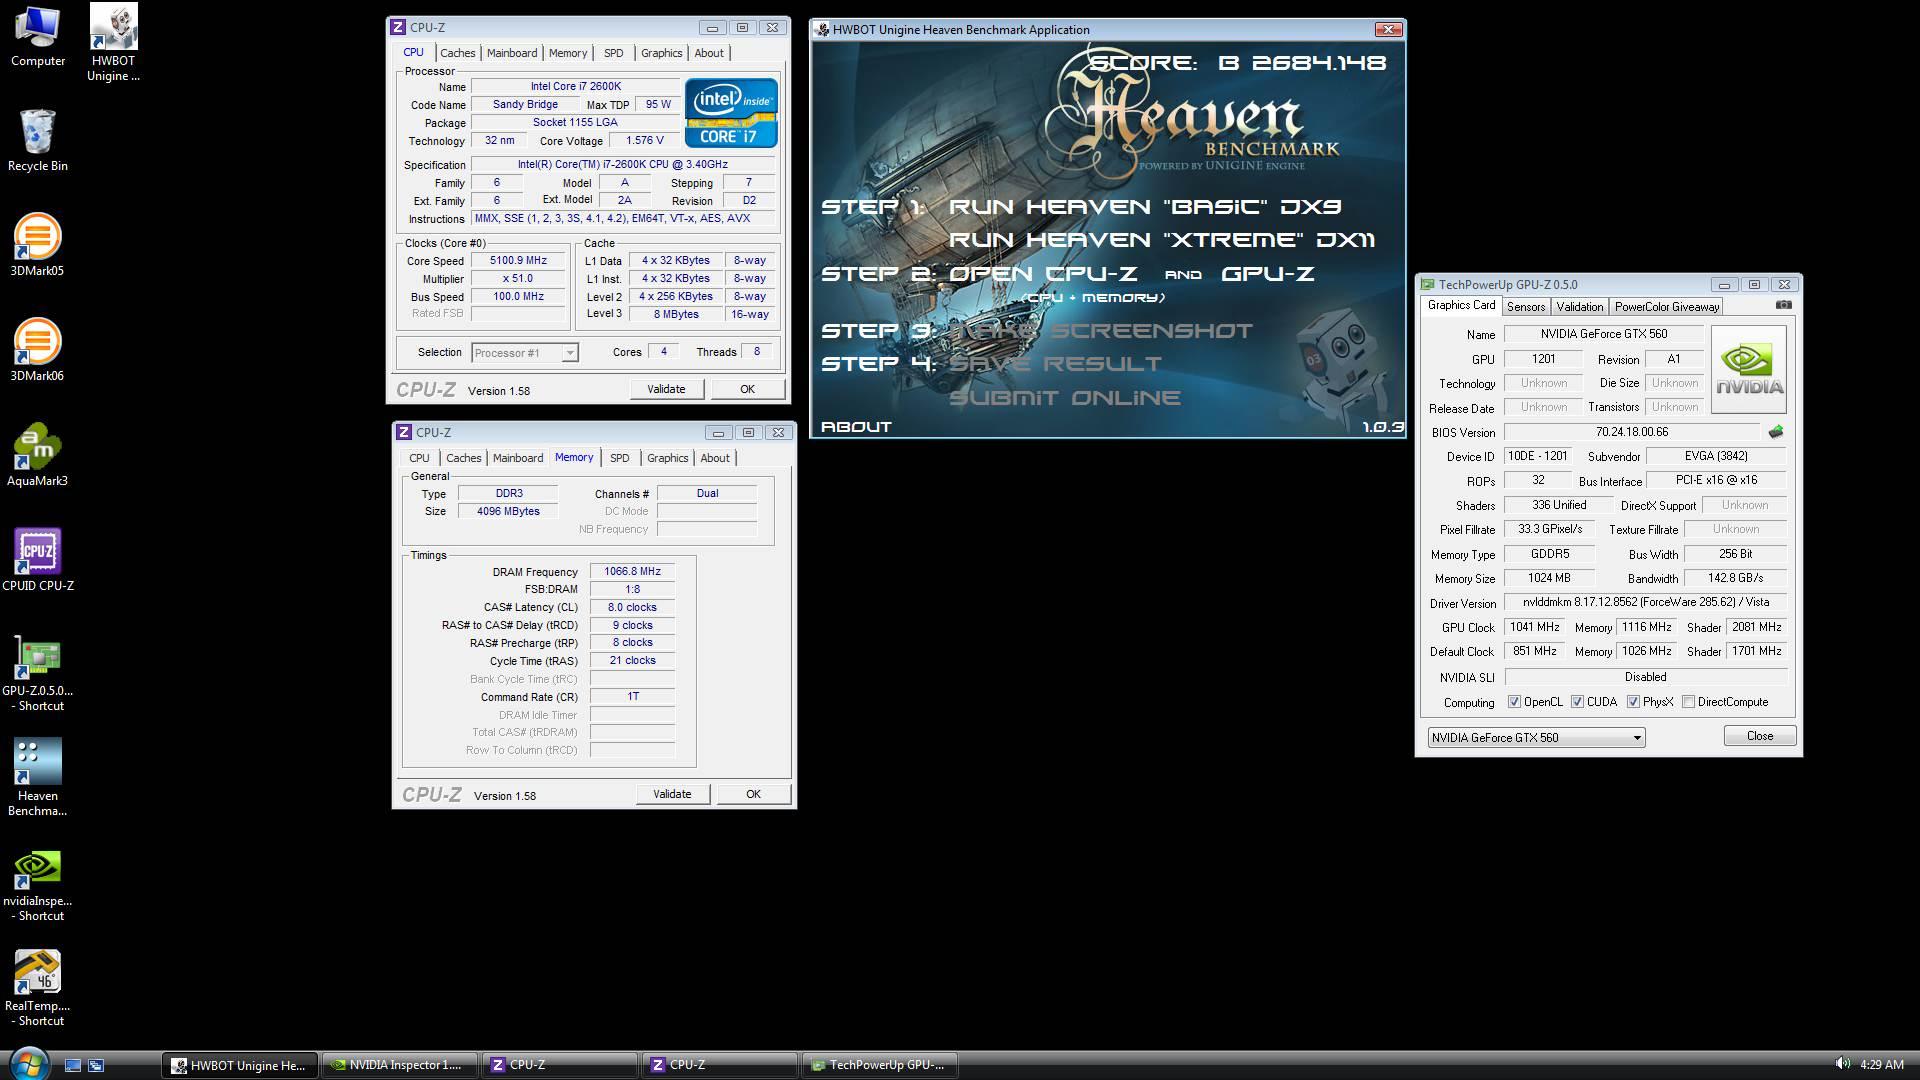
Task: Open the RealTemp shortcut icon
Action: (x=38, y=988)
